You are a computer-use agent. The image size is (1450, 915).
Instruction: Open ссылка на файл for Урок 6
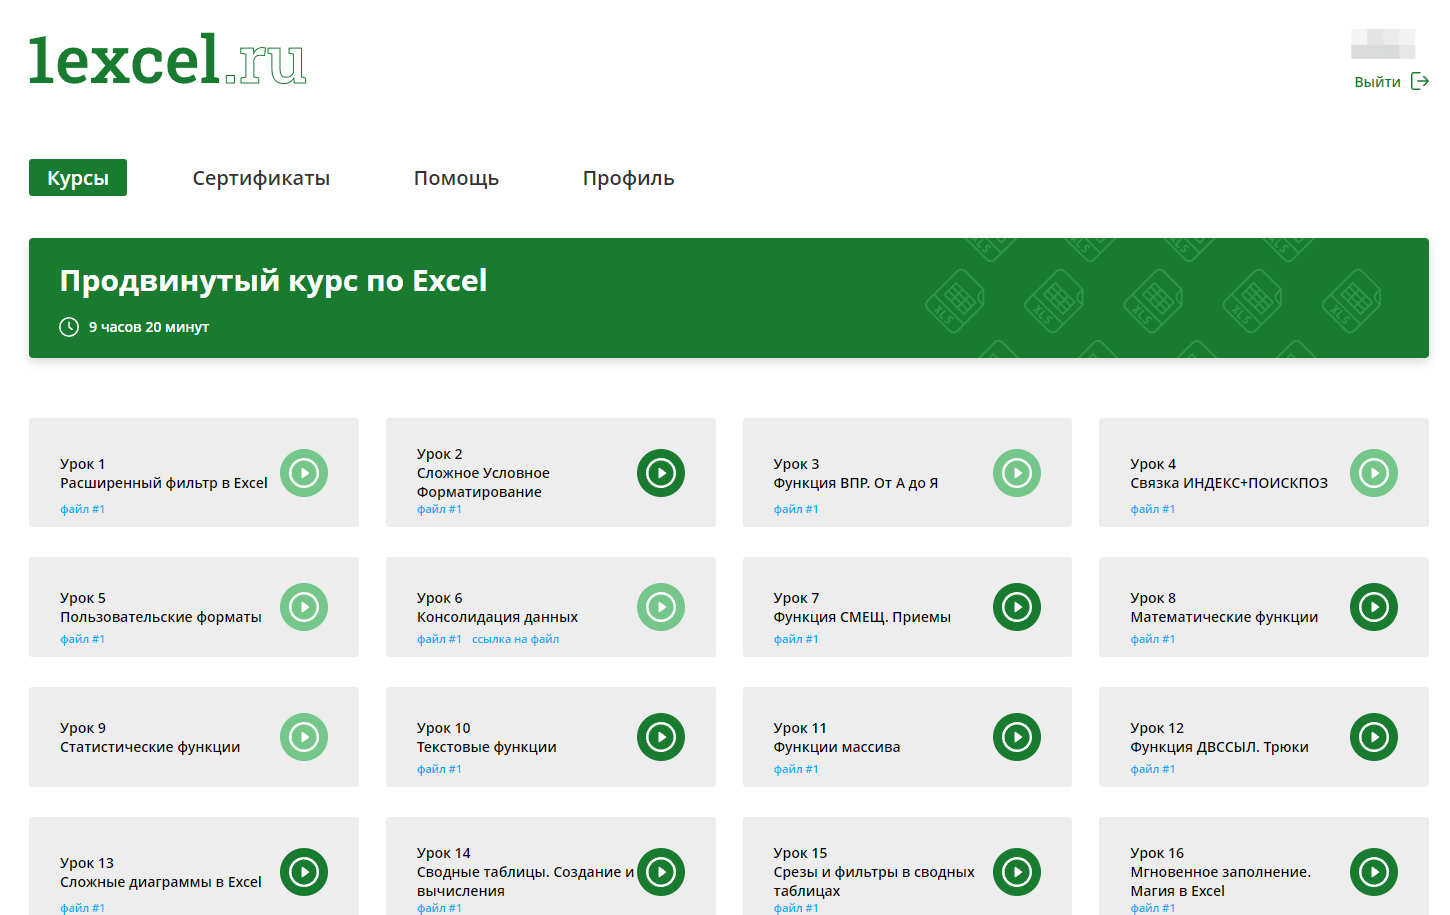tap(515, 639)
